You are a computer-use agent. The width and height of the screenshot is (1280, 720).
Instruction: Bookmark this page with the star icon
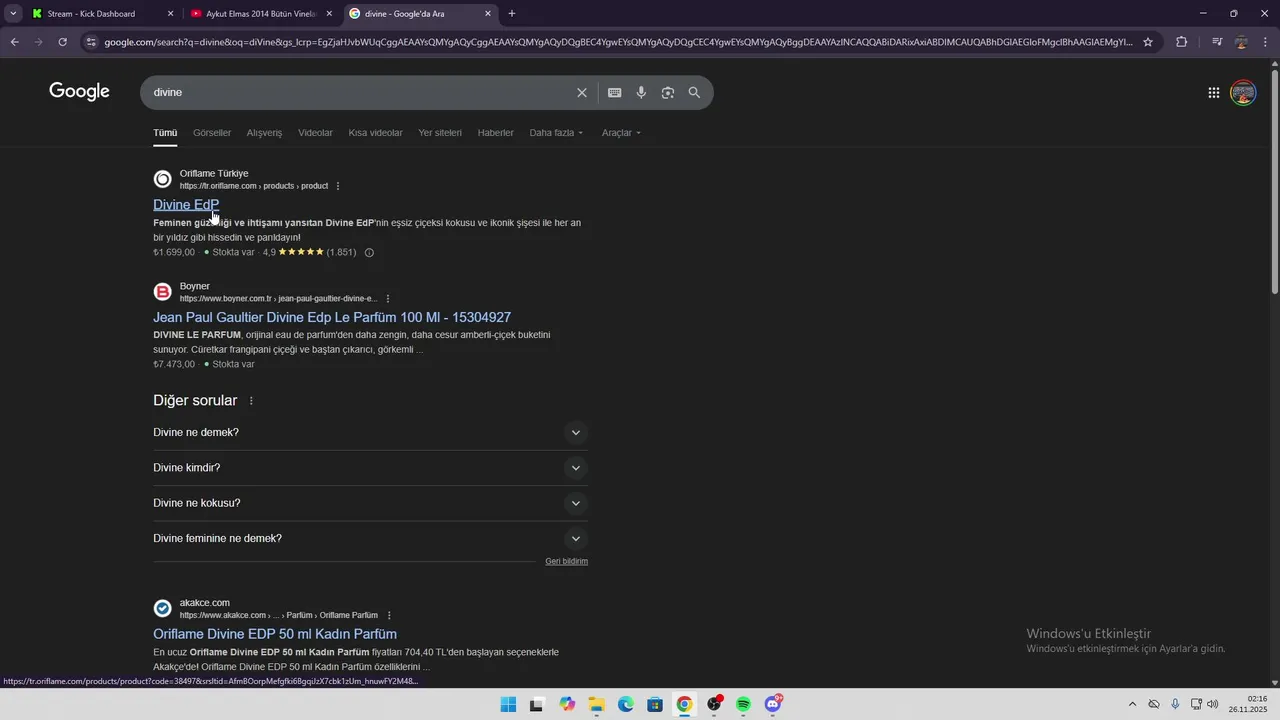[1148, 42]
